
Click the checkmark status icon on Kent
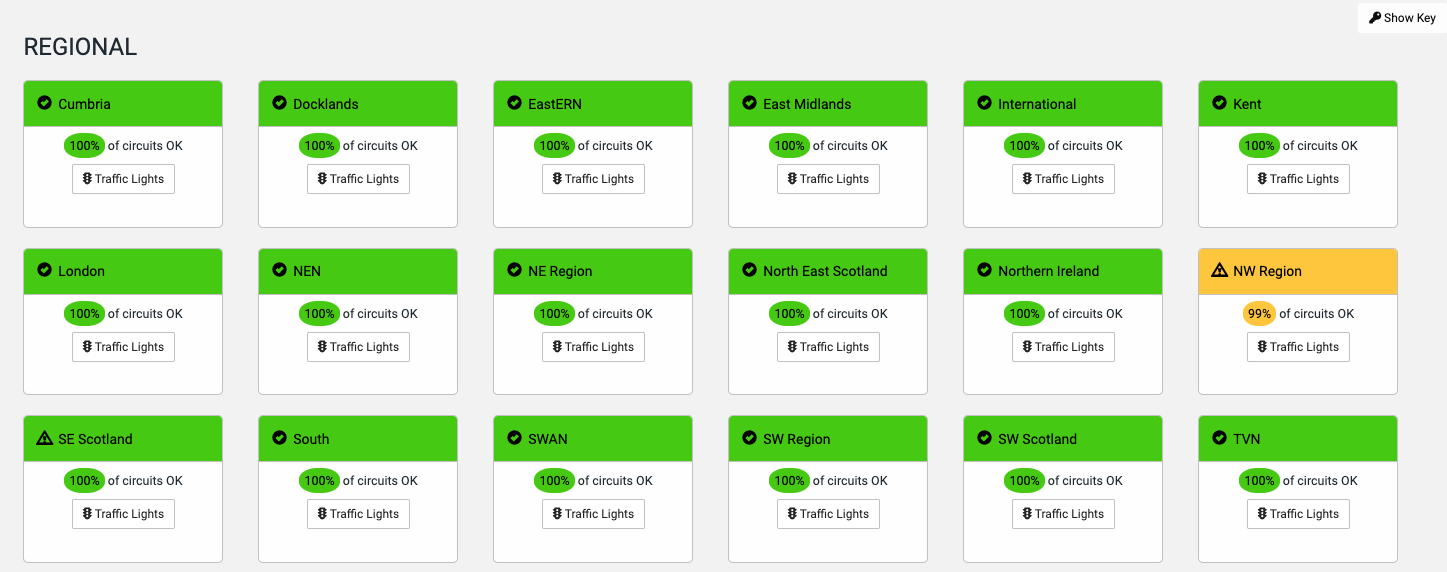(x=1219, y=103)
